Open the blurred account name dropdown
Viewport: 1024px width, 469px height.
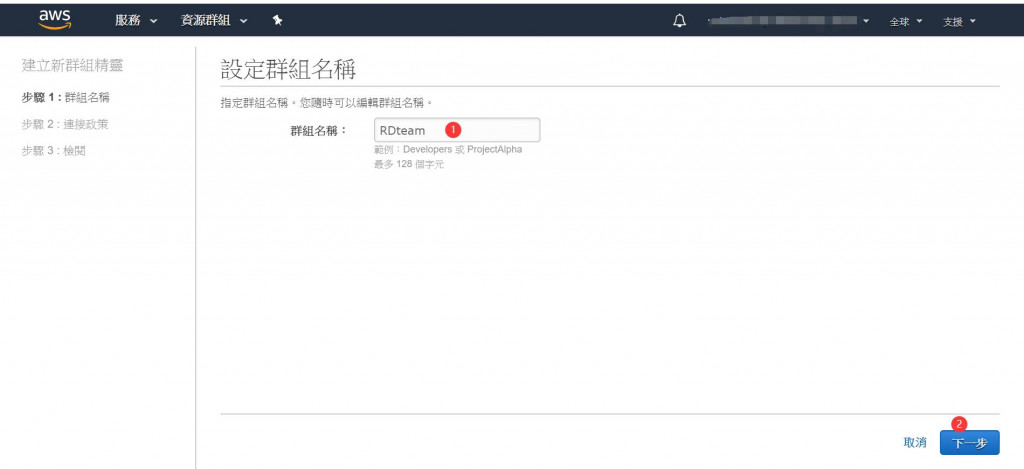pyautogui.click(x=789, y=21)
